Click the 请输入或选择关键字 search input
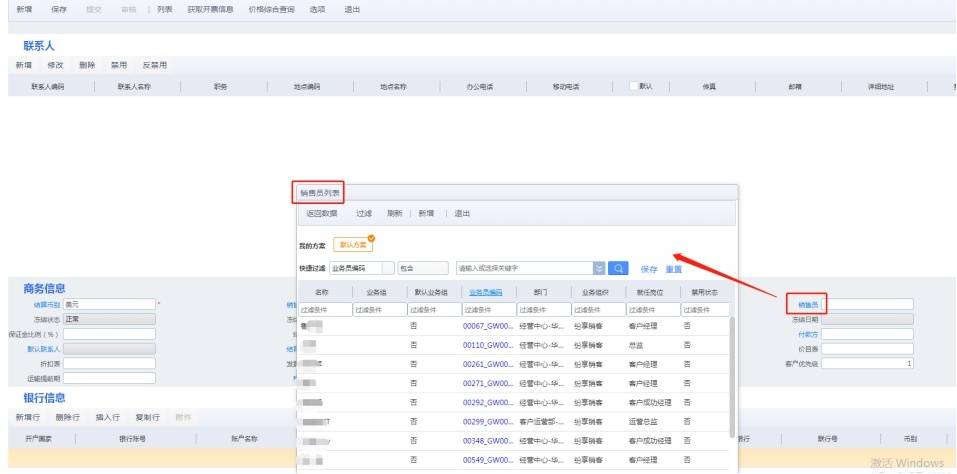This screenshot has height=474, width=957. click(x=524, y=268)
